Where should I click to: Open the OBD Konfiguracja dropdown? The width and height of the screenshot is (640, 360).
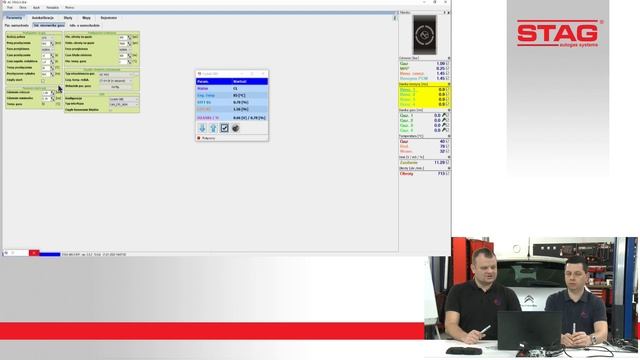point(124,99)
